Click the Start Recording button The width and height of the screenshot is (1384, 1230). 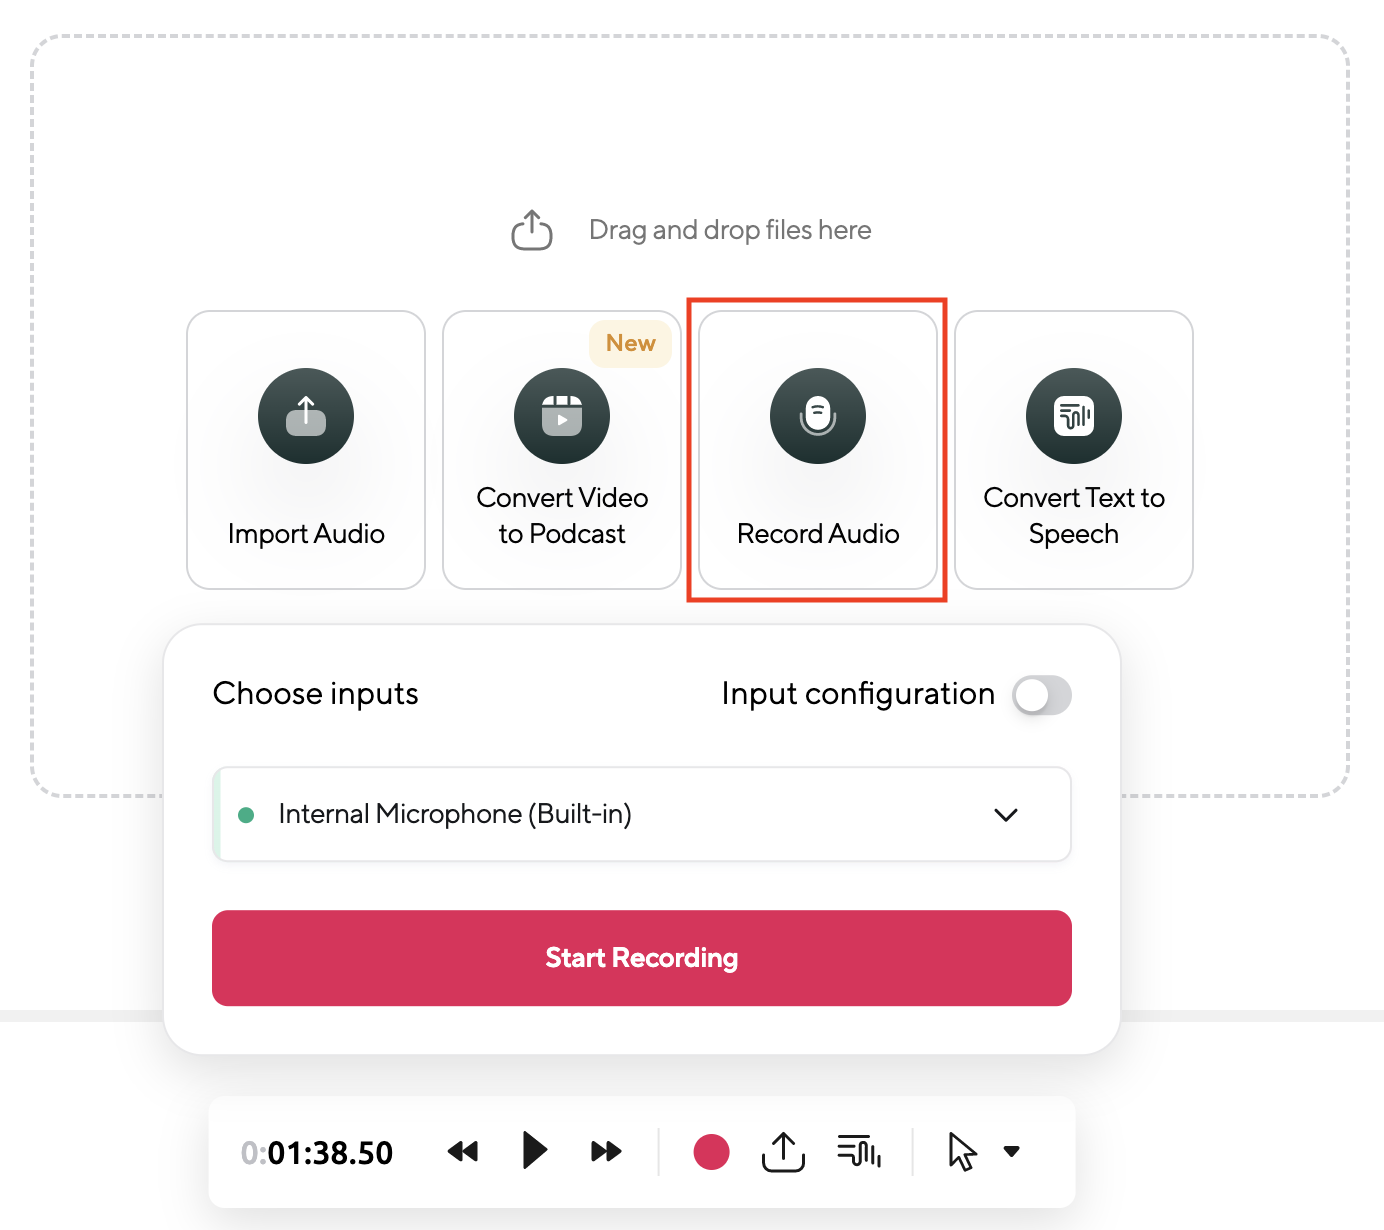pyautogui.click(x=642, y=958)
